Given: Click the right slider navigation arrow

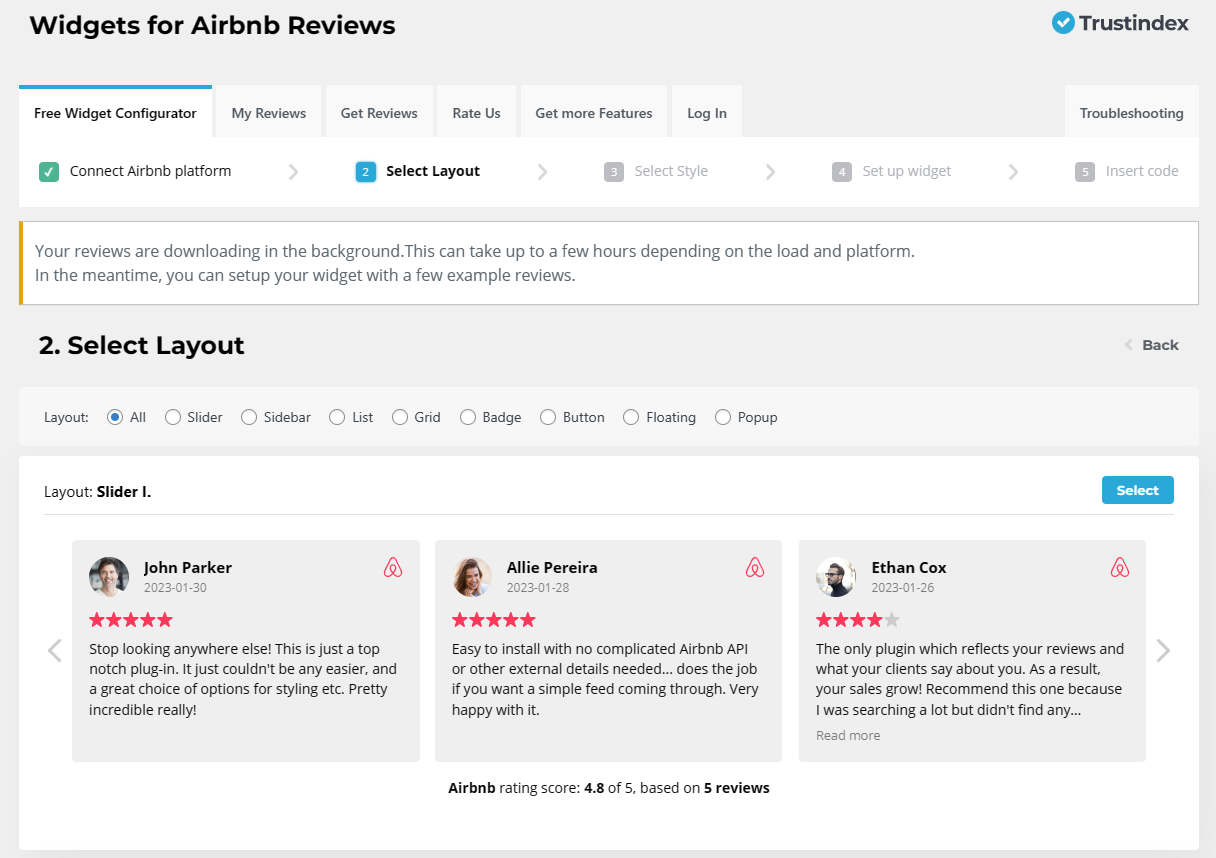Looking at the screenshot, I should pos(1163,650).
